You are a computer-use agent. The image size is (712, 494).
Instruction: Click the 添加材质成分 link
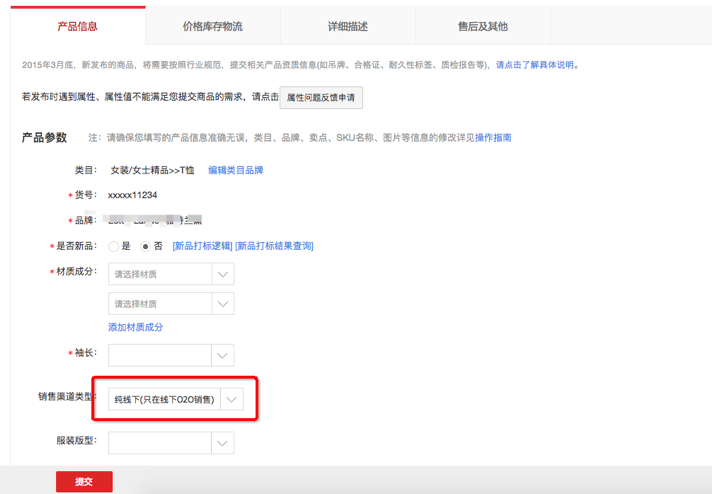pyautogui.click(x=135, y=327)
